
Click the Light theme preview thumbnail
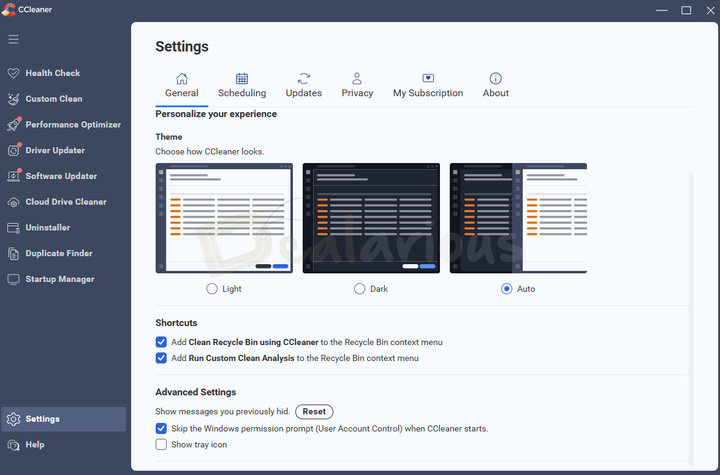click(224, 218)
